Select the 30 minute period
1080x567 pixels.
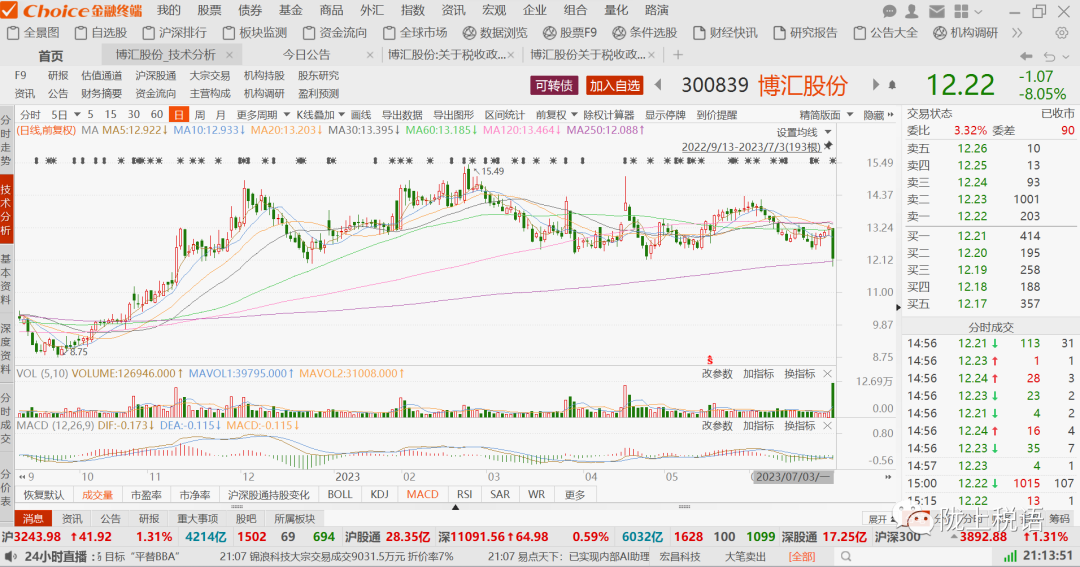pos(134,114)
